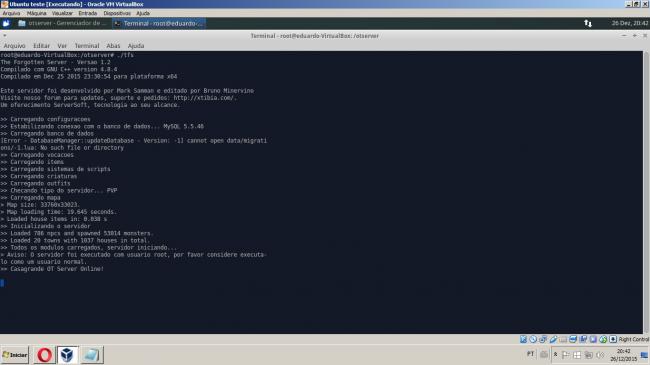Show hidden tray icons arrow
Image resolution: width=650 pixels, height=365 pixels.
point(555,354)
